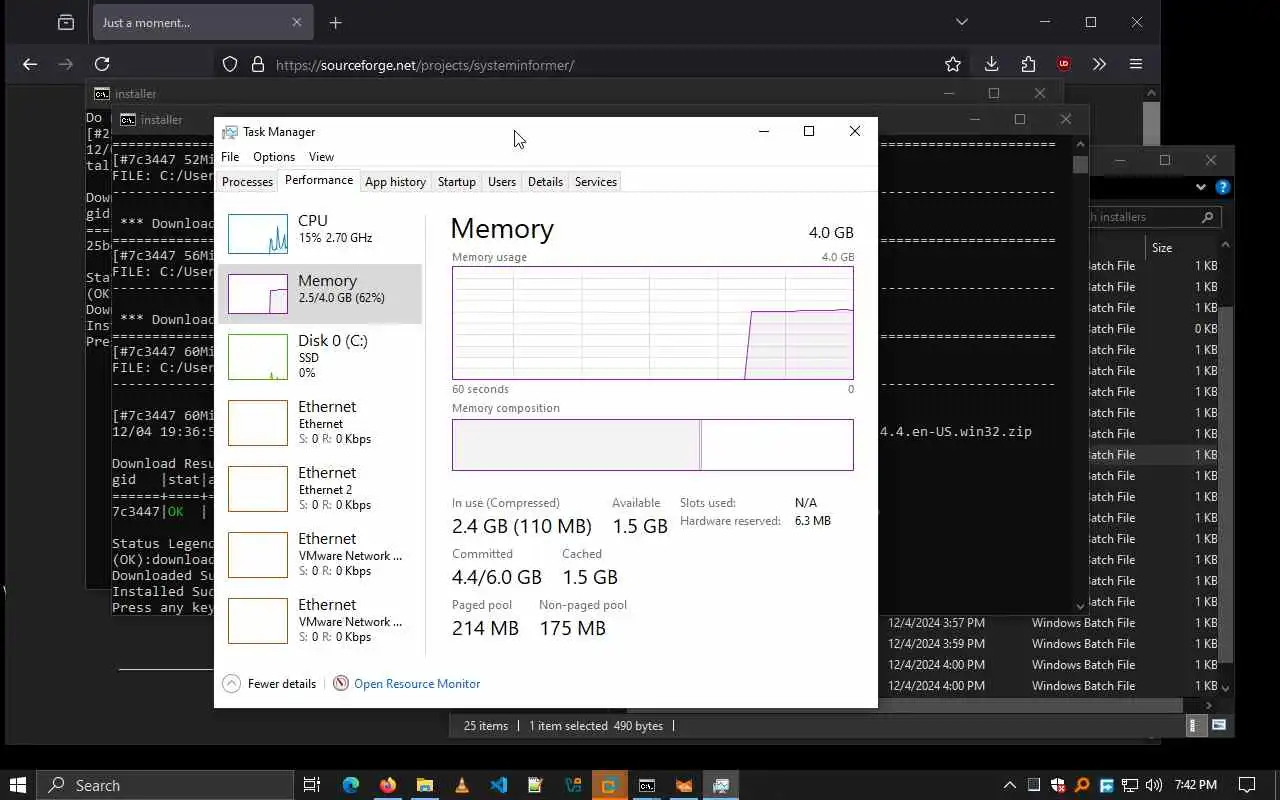Select the CPU performance graph item

pyautogui.click(x=320, y=232)
